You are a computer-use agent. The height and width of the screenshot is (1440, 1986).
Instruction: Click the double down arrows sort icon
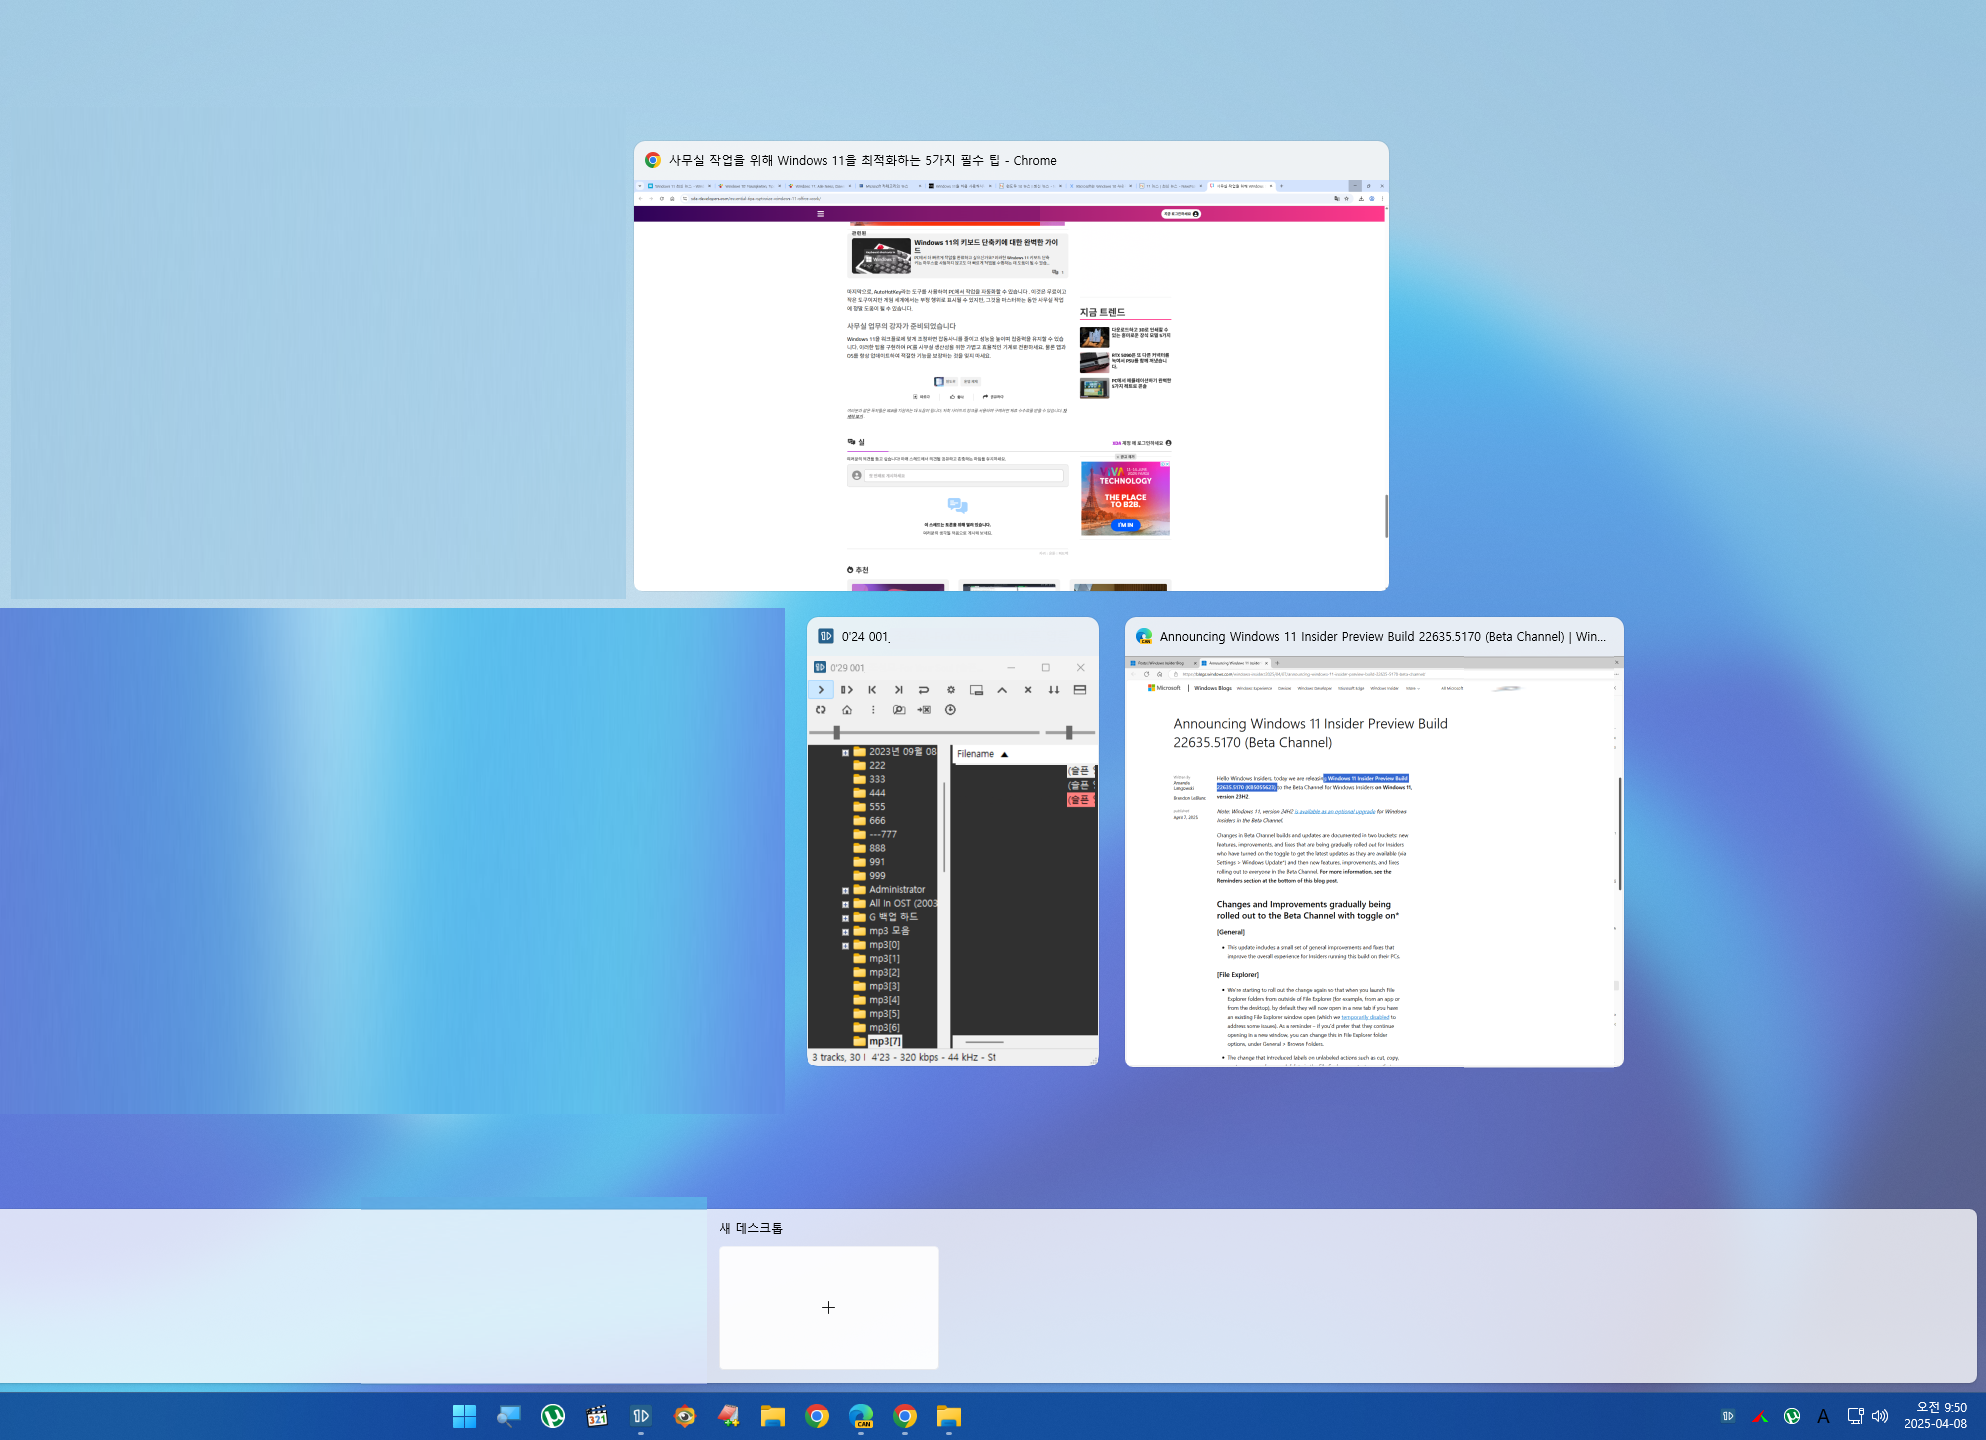point(1054,690)
